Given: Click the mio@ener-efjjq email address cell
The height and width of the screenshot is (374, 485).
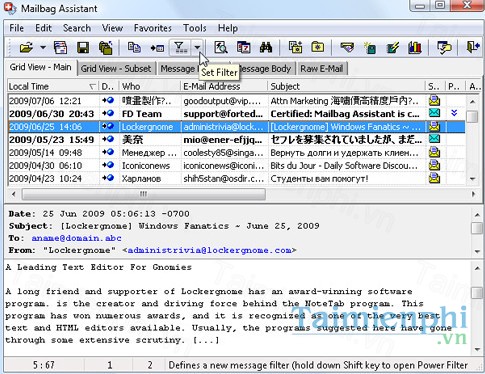Looking at the screenshot, I should pyautogui.click(x=224, y=140).
